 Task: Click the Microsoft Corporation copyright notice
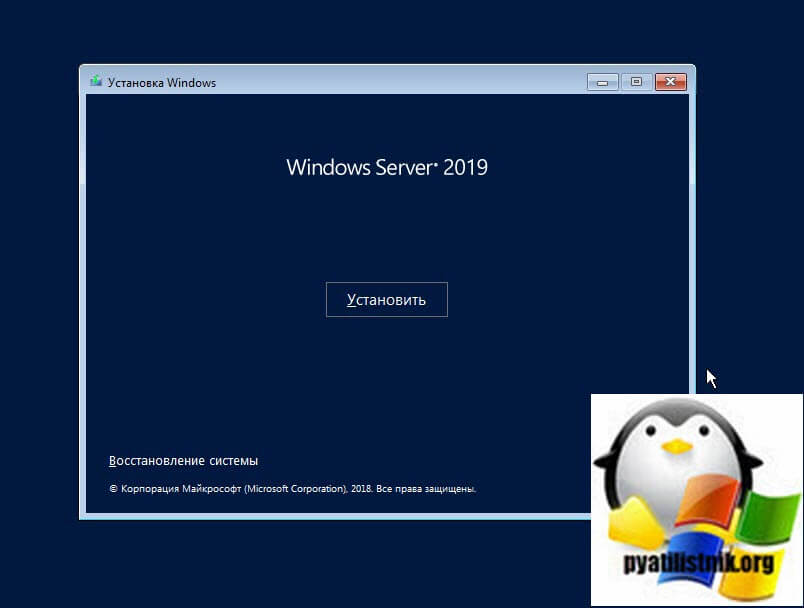pyautogui.click(x=292, y=490)
